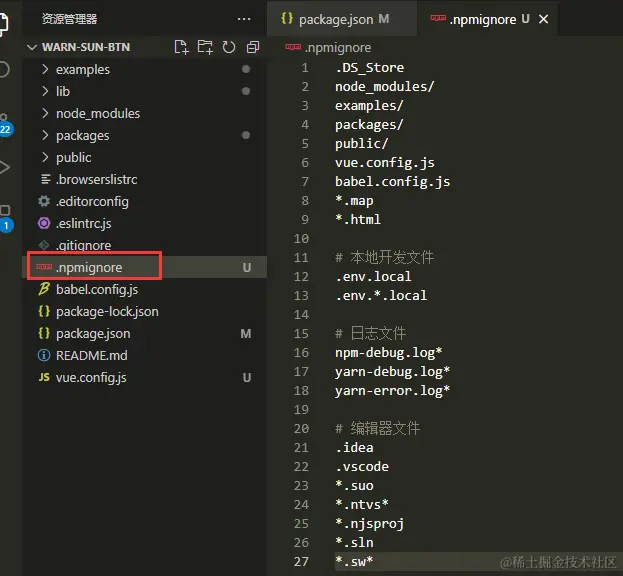
Task: Click the 资源管理器 explorer title
Action: [69, 19]
